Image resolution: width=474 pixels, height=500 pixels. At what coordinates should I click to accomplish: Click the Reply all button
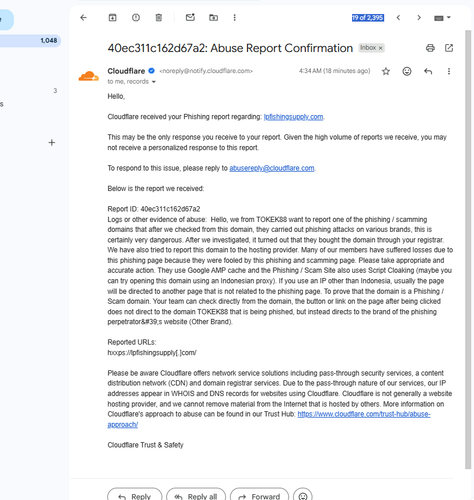196,496
